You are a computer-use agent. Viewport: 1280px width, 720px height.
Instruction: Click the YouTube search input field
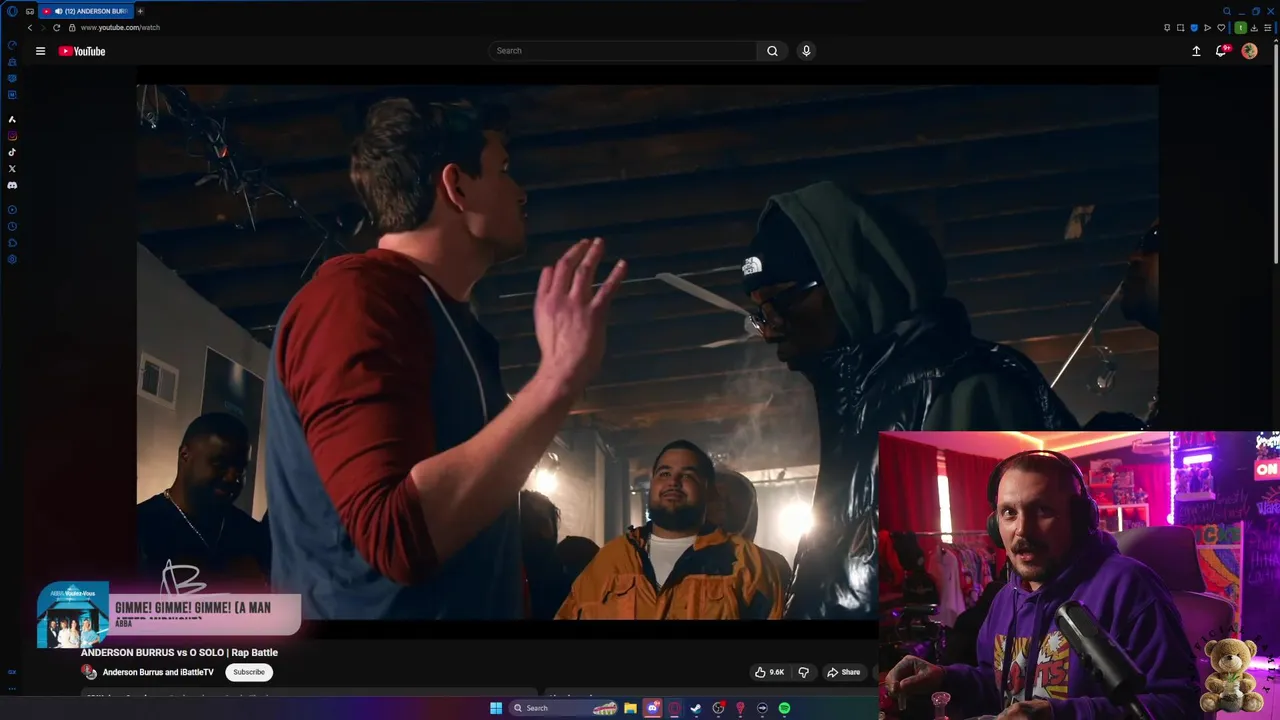623,51
